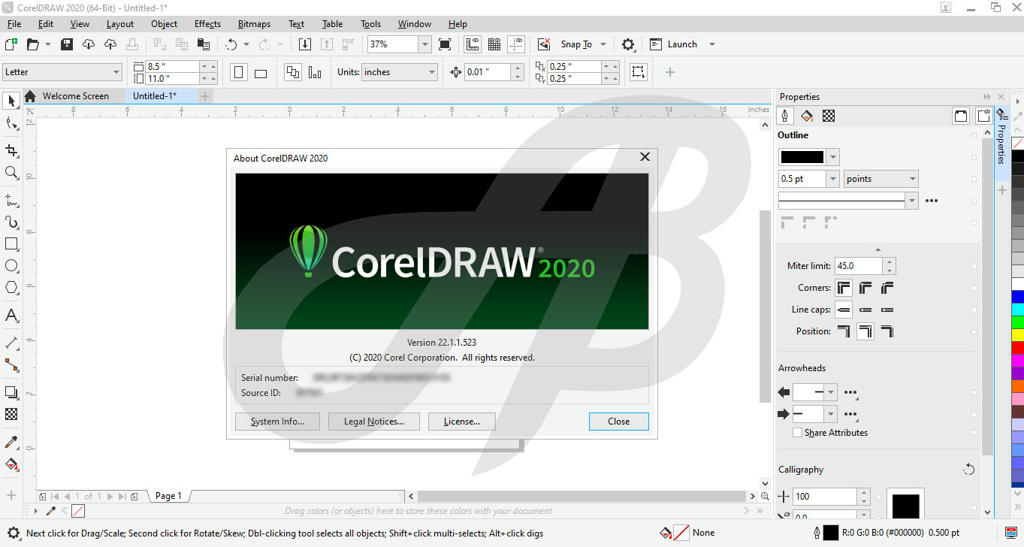Image resolution: width=1024 pixels, height=547 pixels.
Task: Expand the Snap To dropdown
Action: pos(603,44)
